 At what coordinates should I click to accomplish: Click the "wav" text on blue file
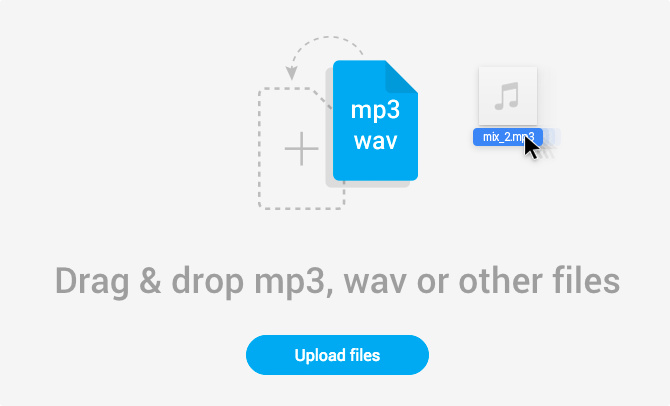(376, 141)
